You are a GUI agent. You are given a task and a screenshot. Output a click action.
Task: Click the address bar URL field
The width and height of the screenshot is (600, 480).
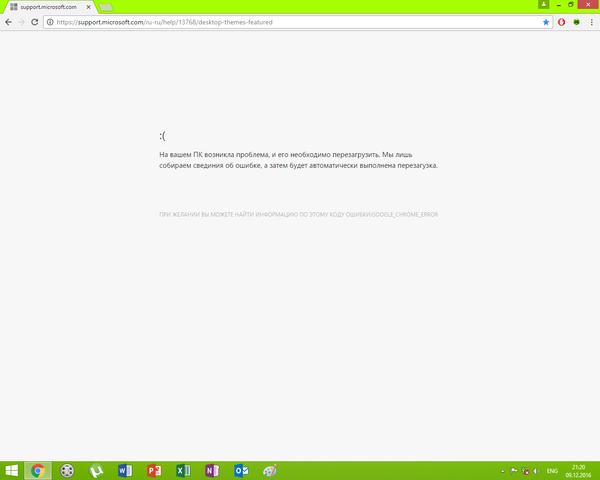pyautogui.click(x=300, y=21)
